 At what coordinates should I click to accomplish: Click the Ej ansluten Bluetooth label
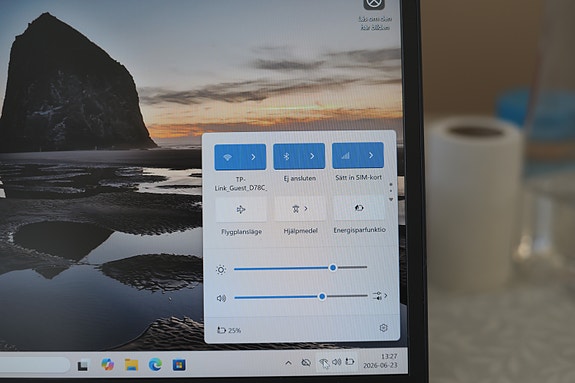point(300,178)
